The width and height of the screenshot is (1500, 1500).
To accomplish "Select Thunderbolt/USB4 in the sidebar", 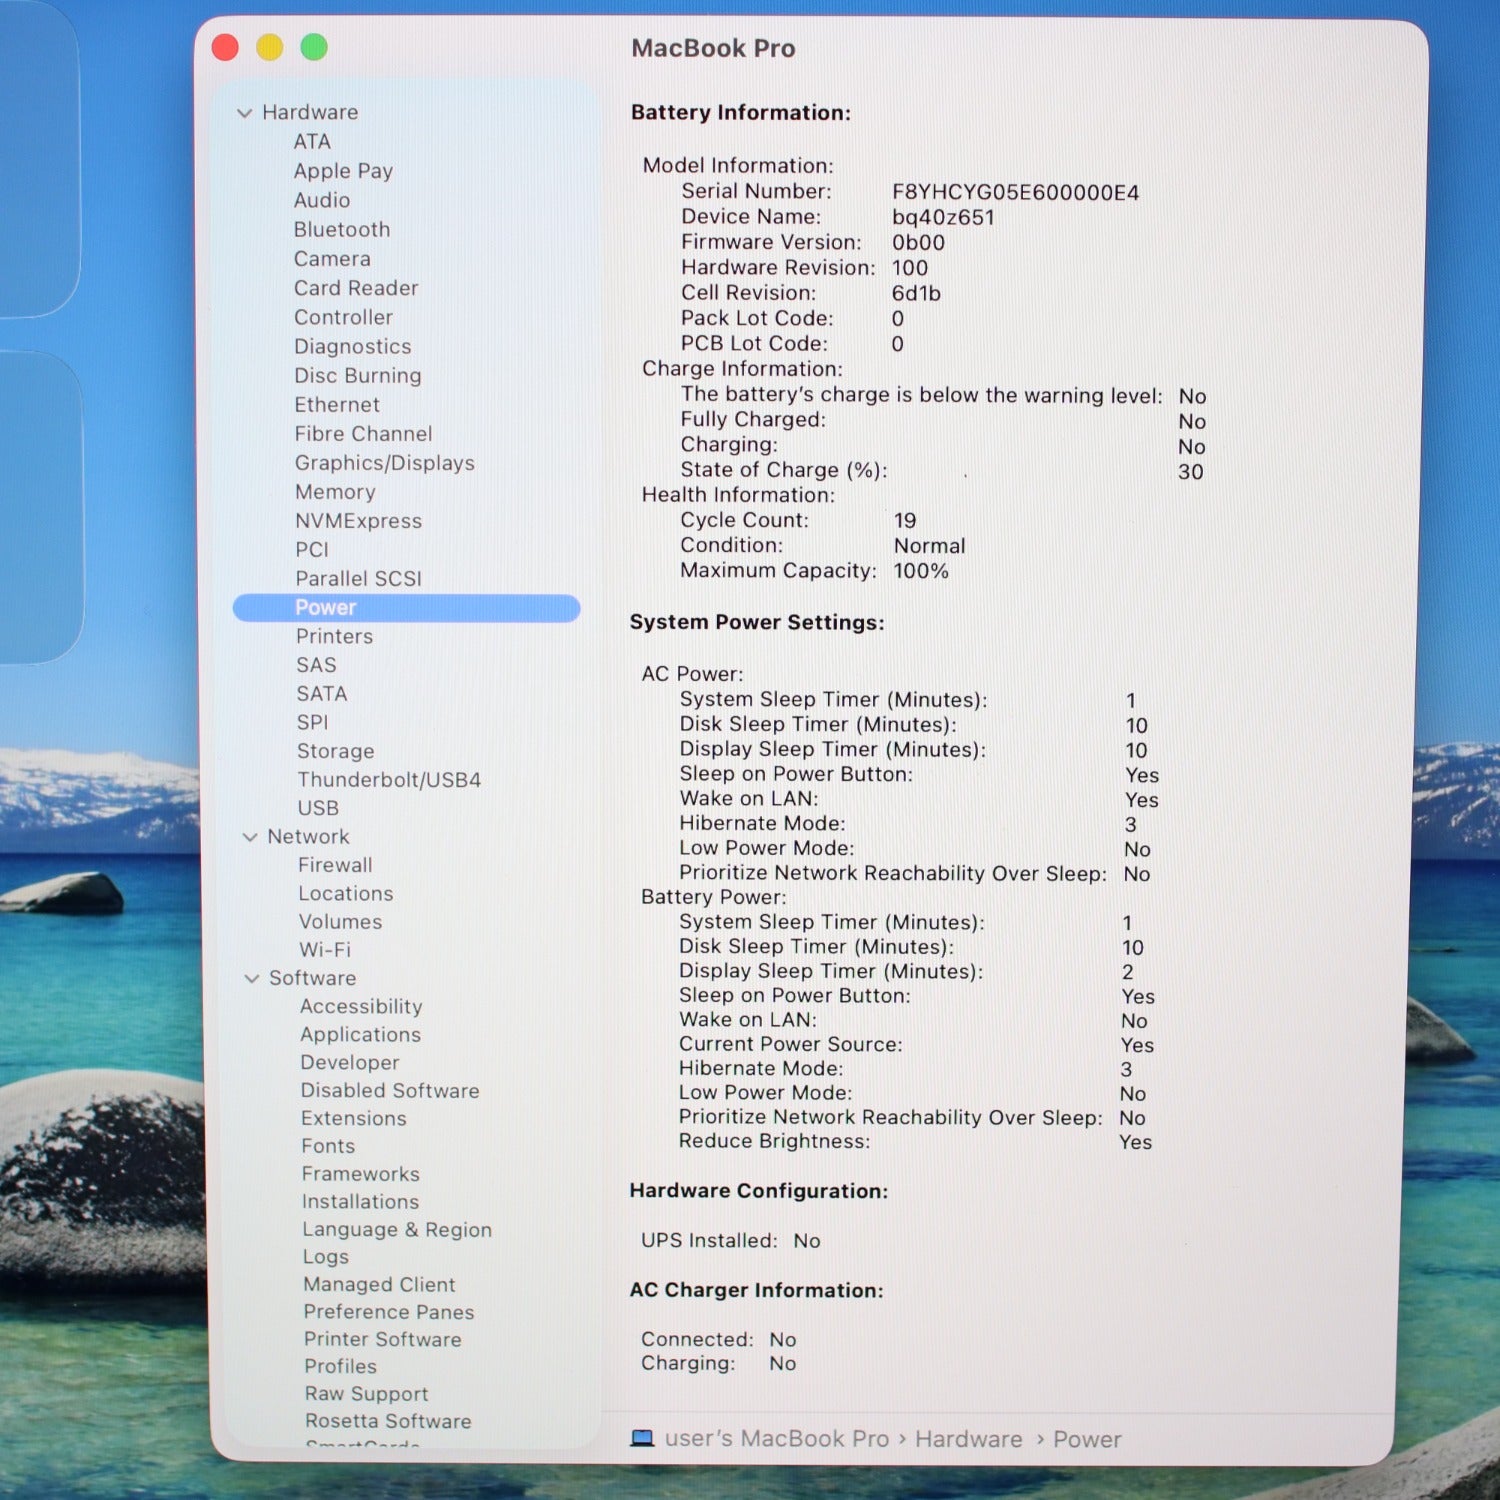I will [x=388, y=780].
